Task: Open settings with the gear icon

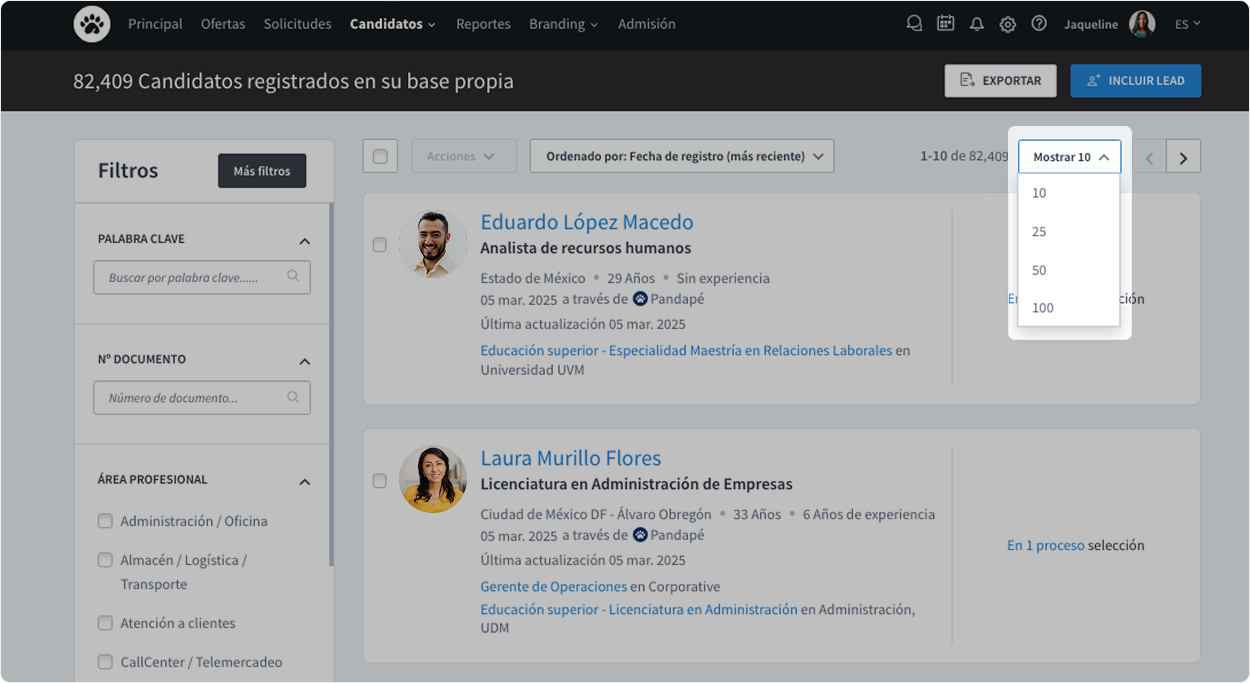Action: [1008, 23]
